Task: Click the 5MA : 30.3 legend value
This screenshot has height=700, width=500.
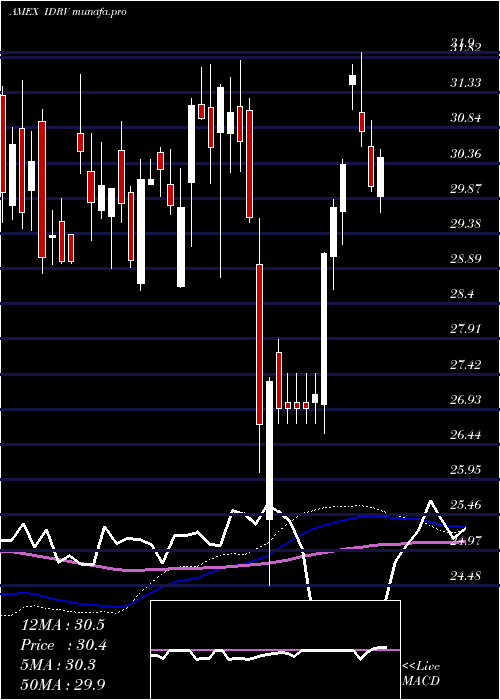Action: coord(58,665)
